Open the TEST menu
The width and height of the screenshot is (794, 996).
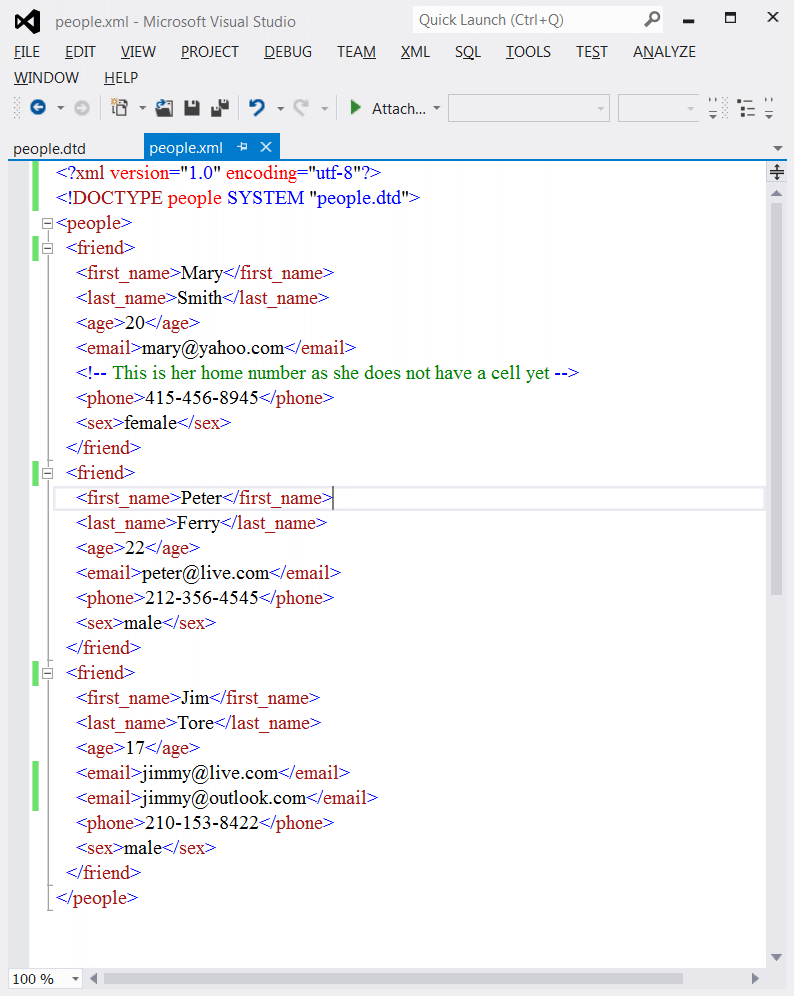(591, 51)
